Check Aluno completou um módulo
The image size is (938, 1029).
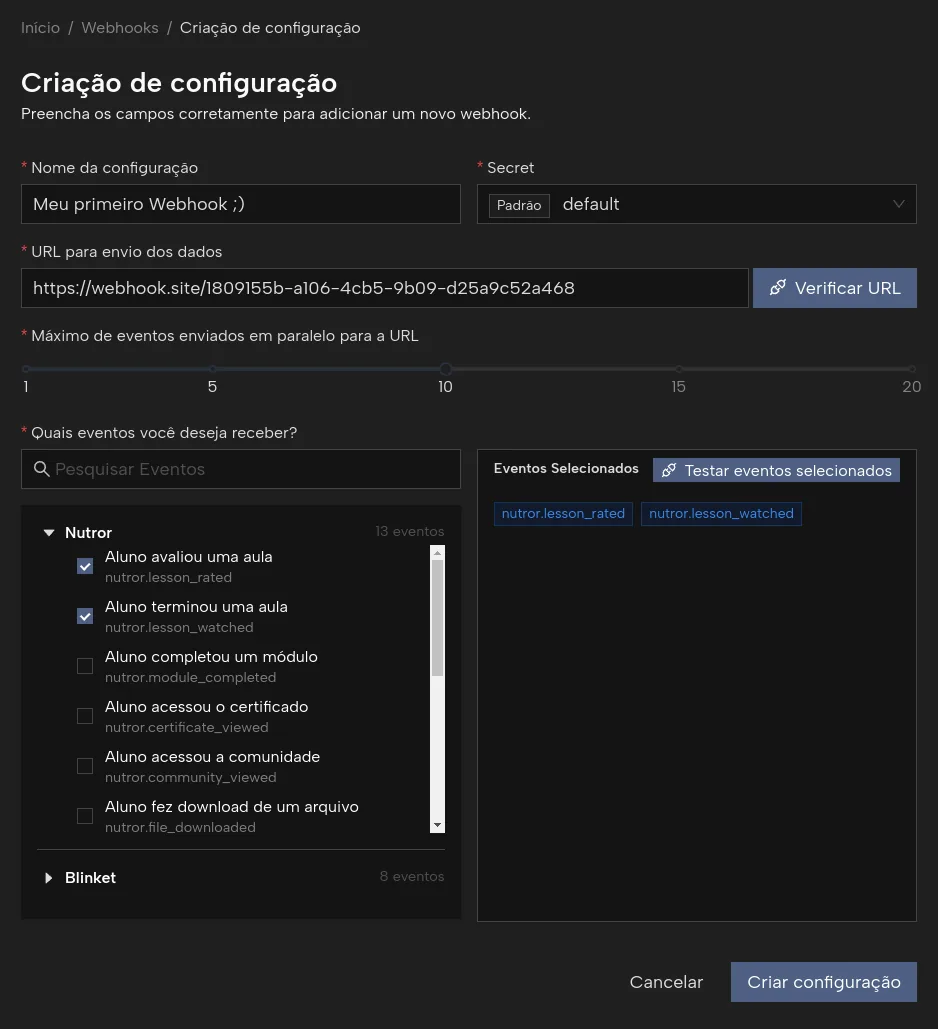(85, 665)
